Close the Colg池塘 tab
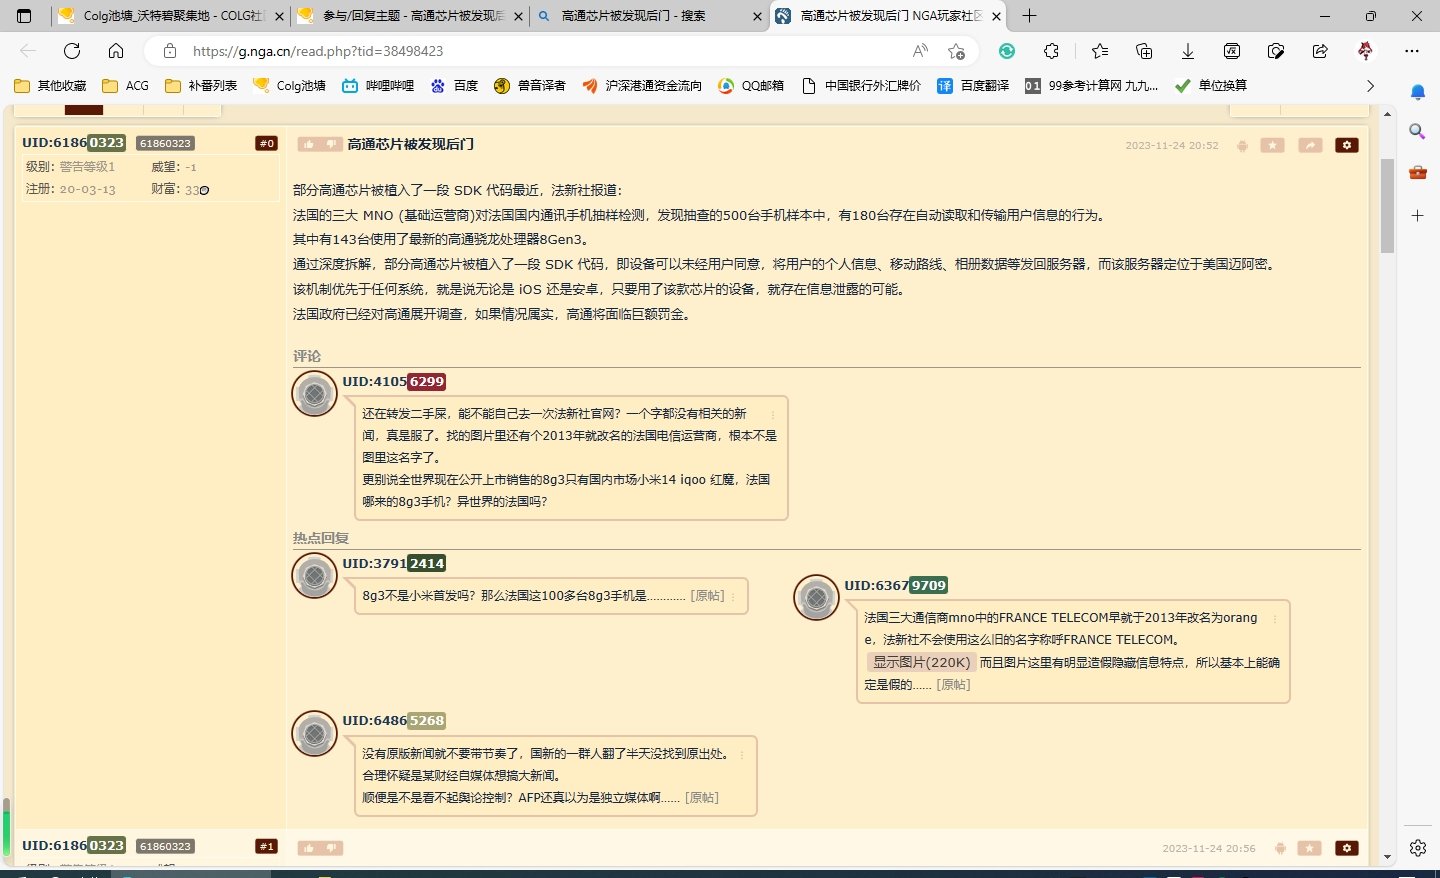The width and height of the screenshot is (1440, 878). (x=279, y=16)
